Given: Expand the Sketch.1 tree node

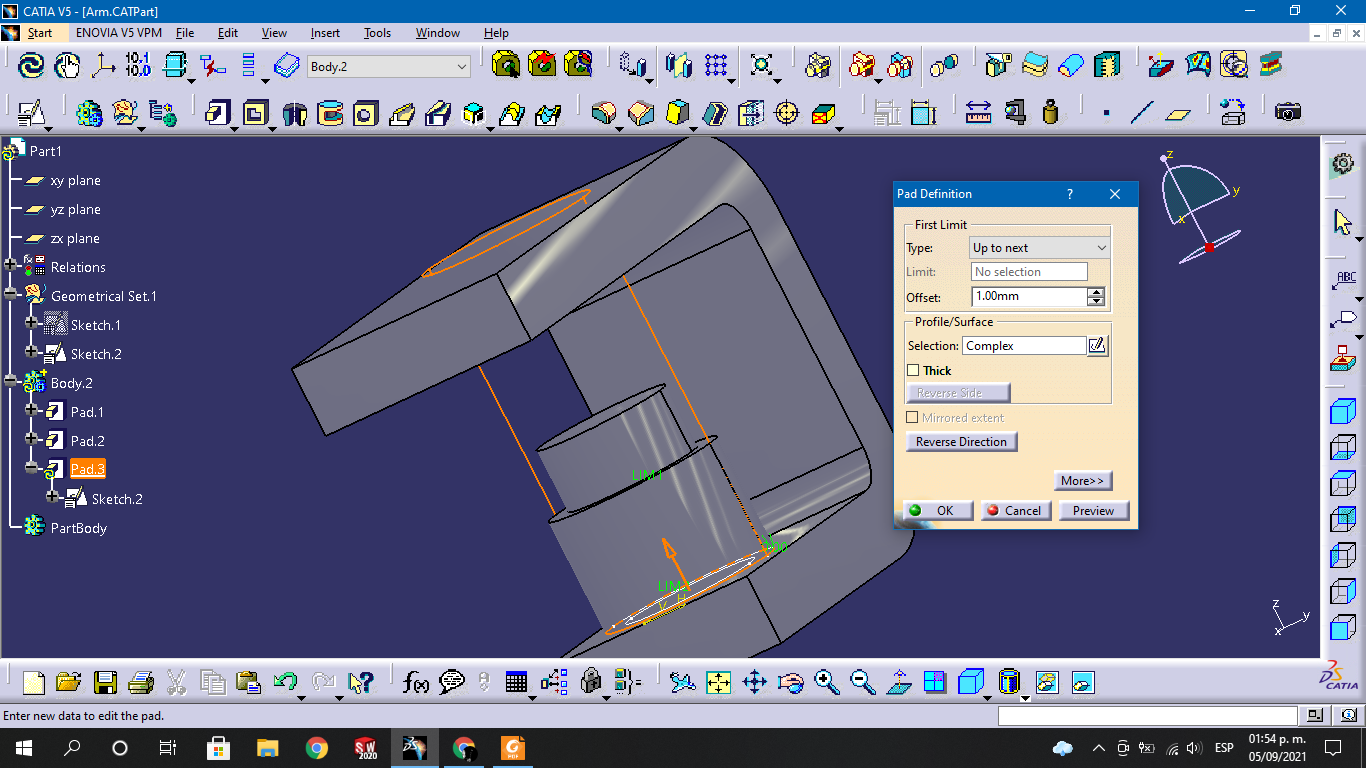Looking at the screenshot, I should [31, 324].
